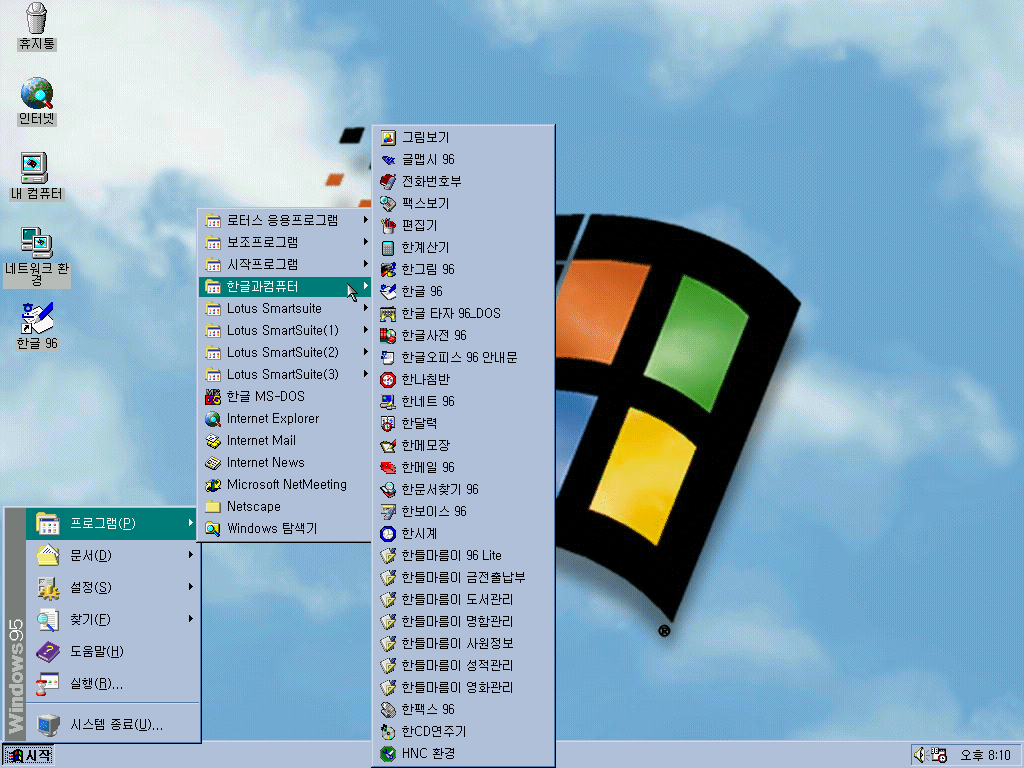Open volume control speaker tray icon
Viewport: 1024px width, 768px height.
pyautogui.click(x=920, y=756)
